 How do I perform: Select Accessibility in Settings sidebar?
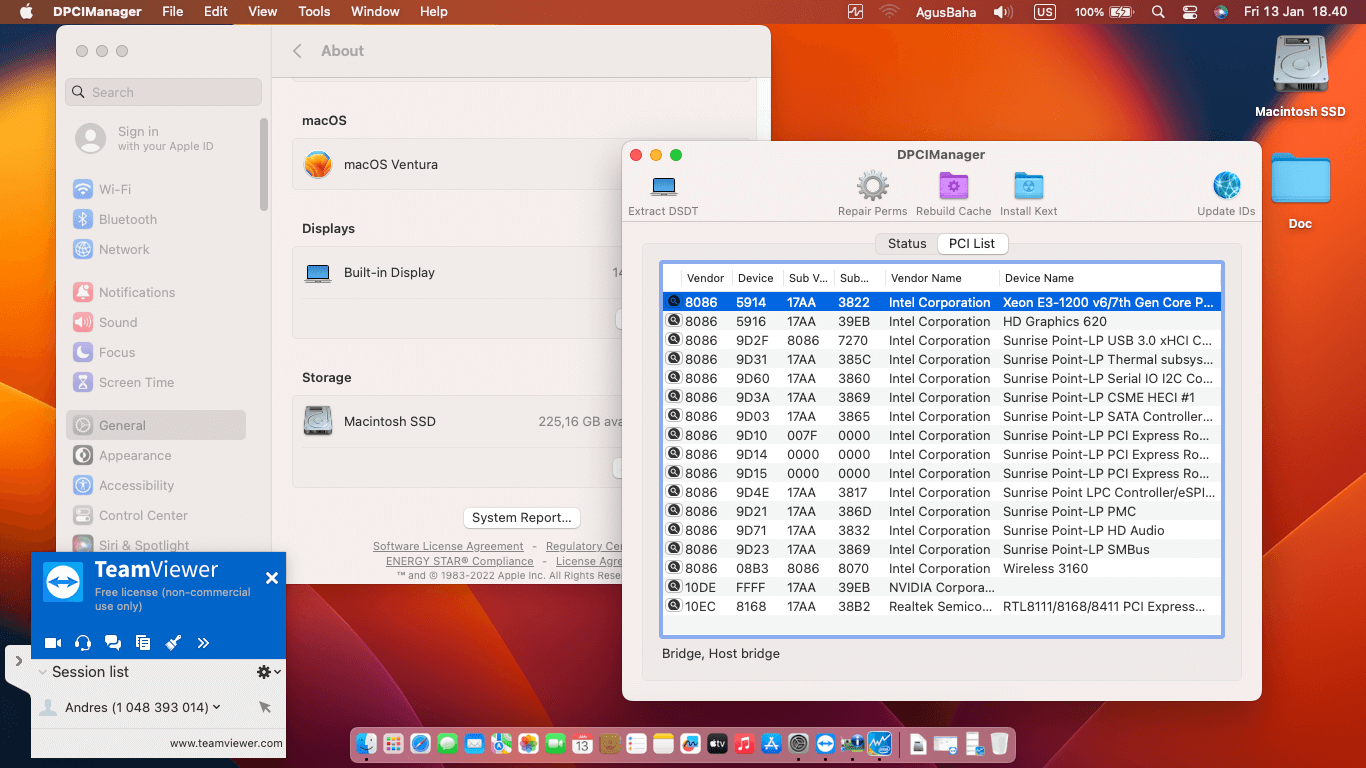156,485
